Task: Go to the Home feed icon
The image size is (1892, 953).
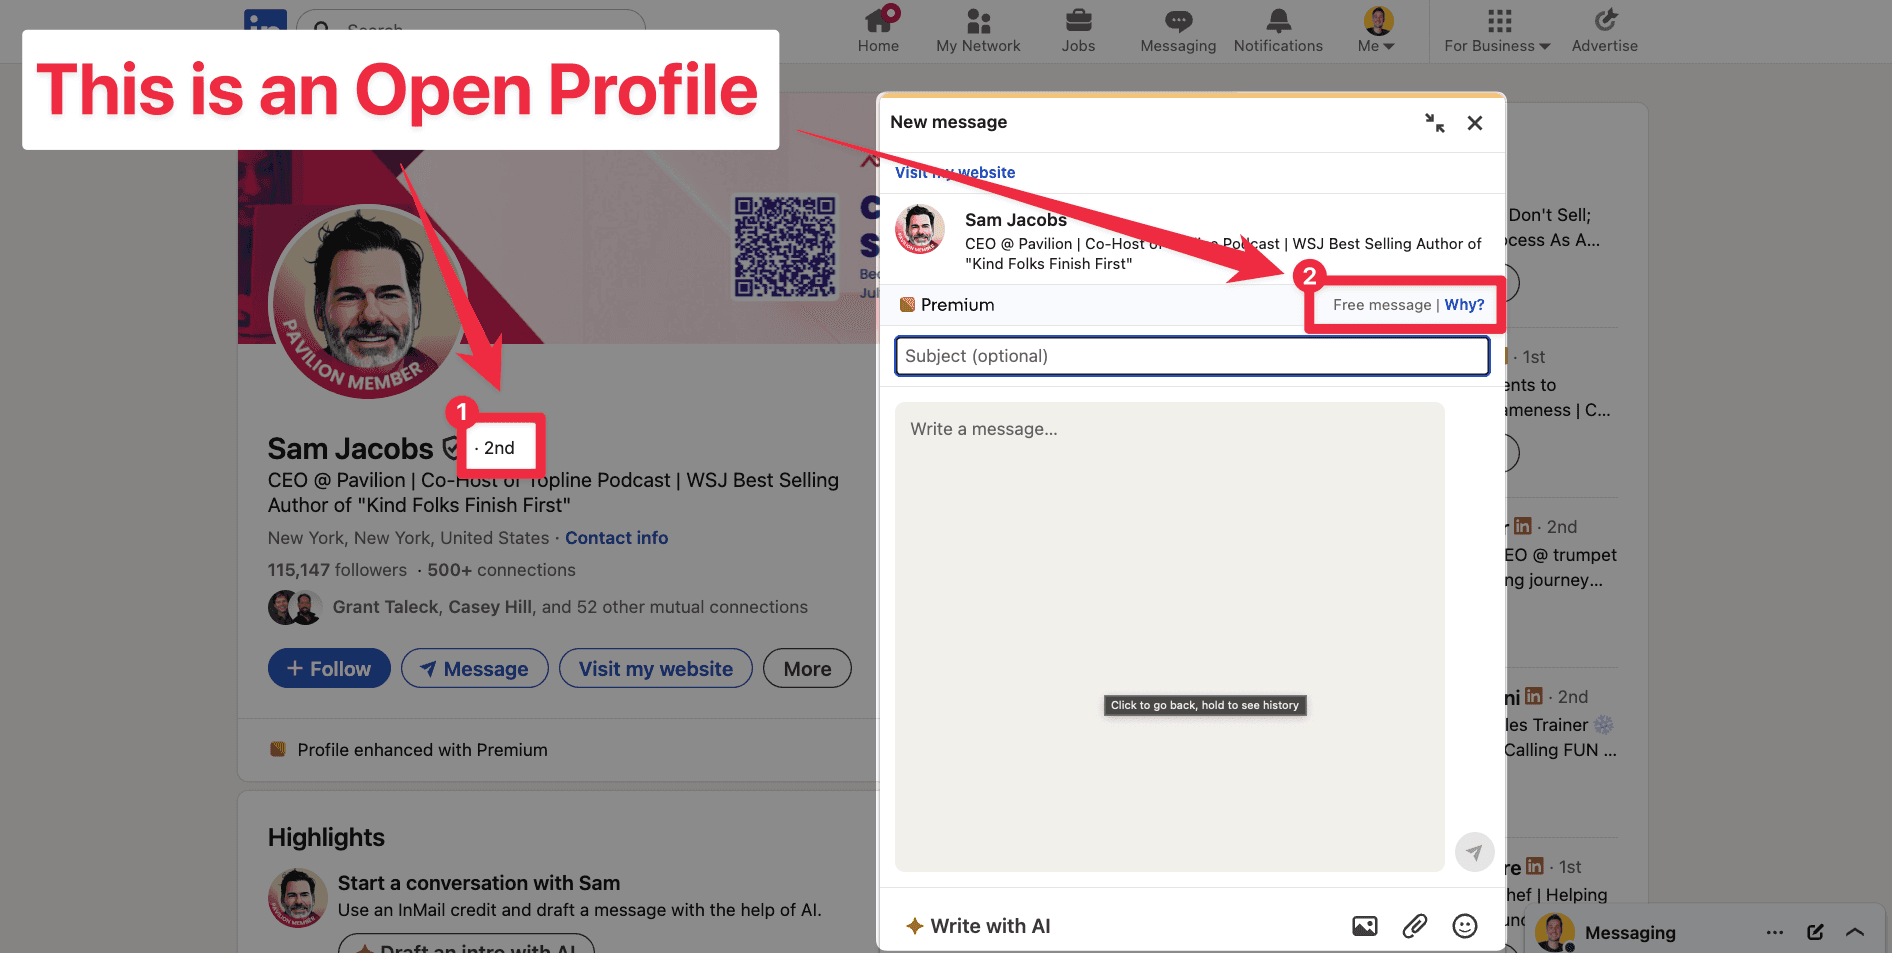Action: coord(879,20)
